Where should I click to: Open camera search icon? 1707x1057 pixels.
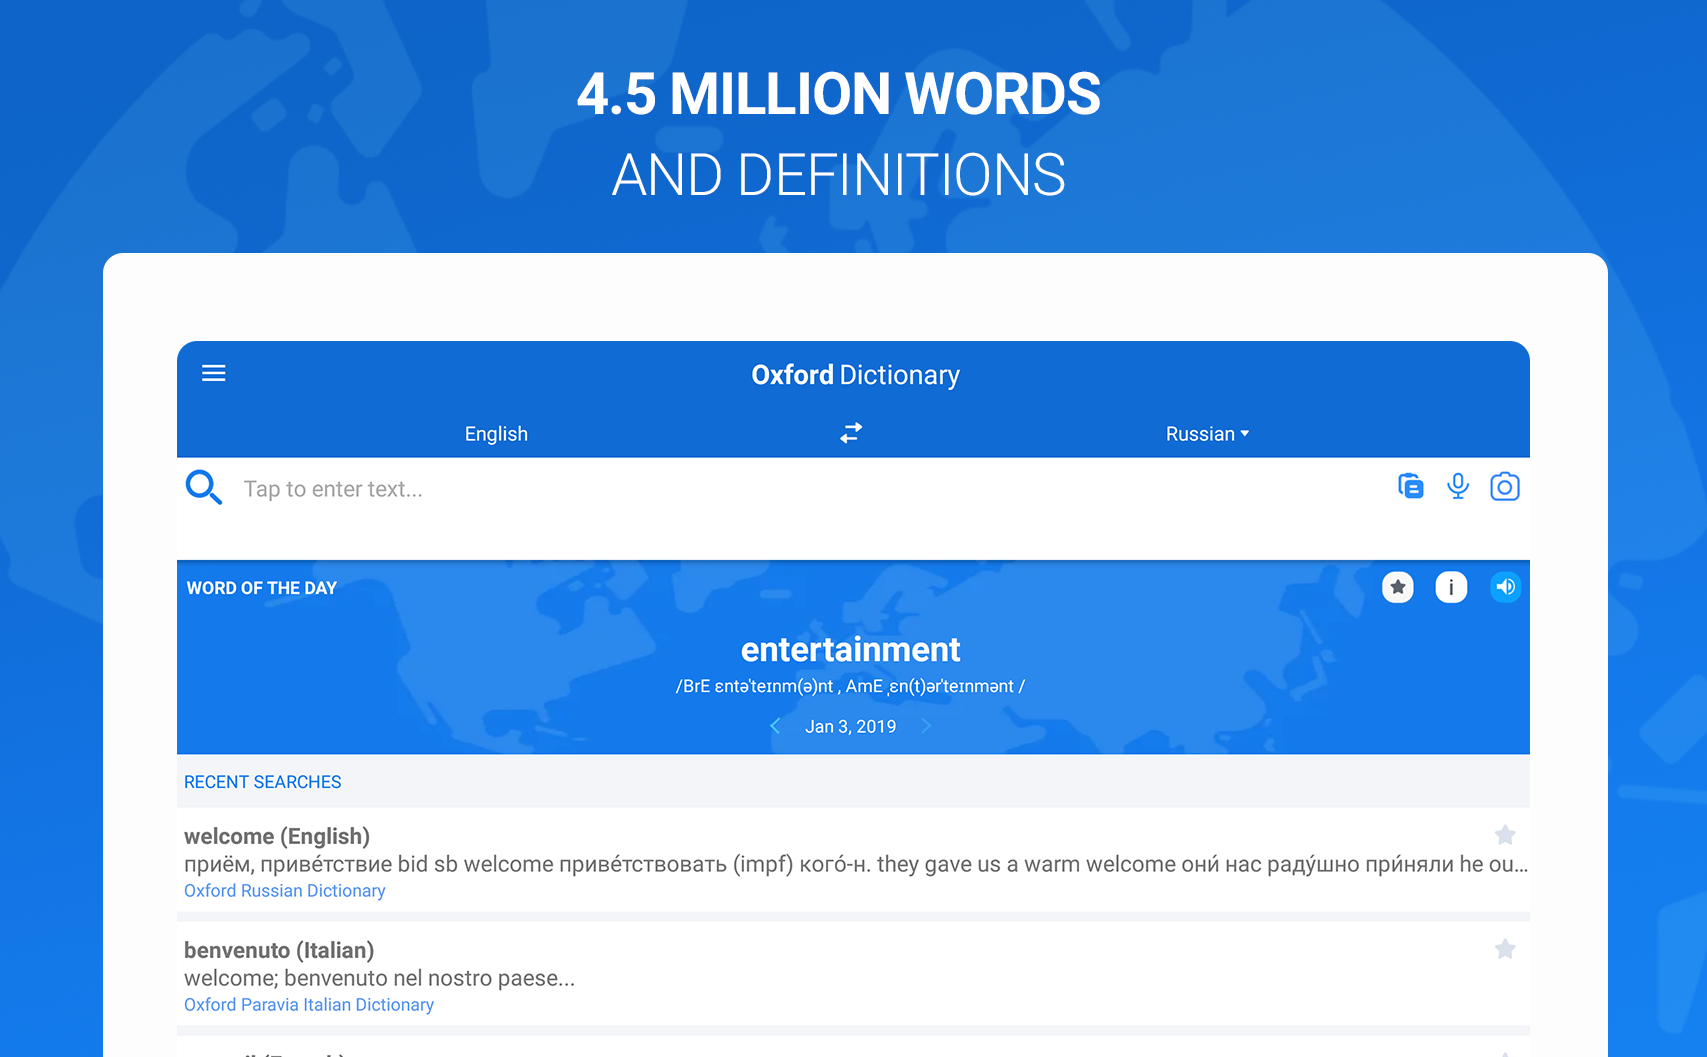(x=1504, y=486)
